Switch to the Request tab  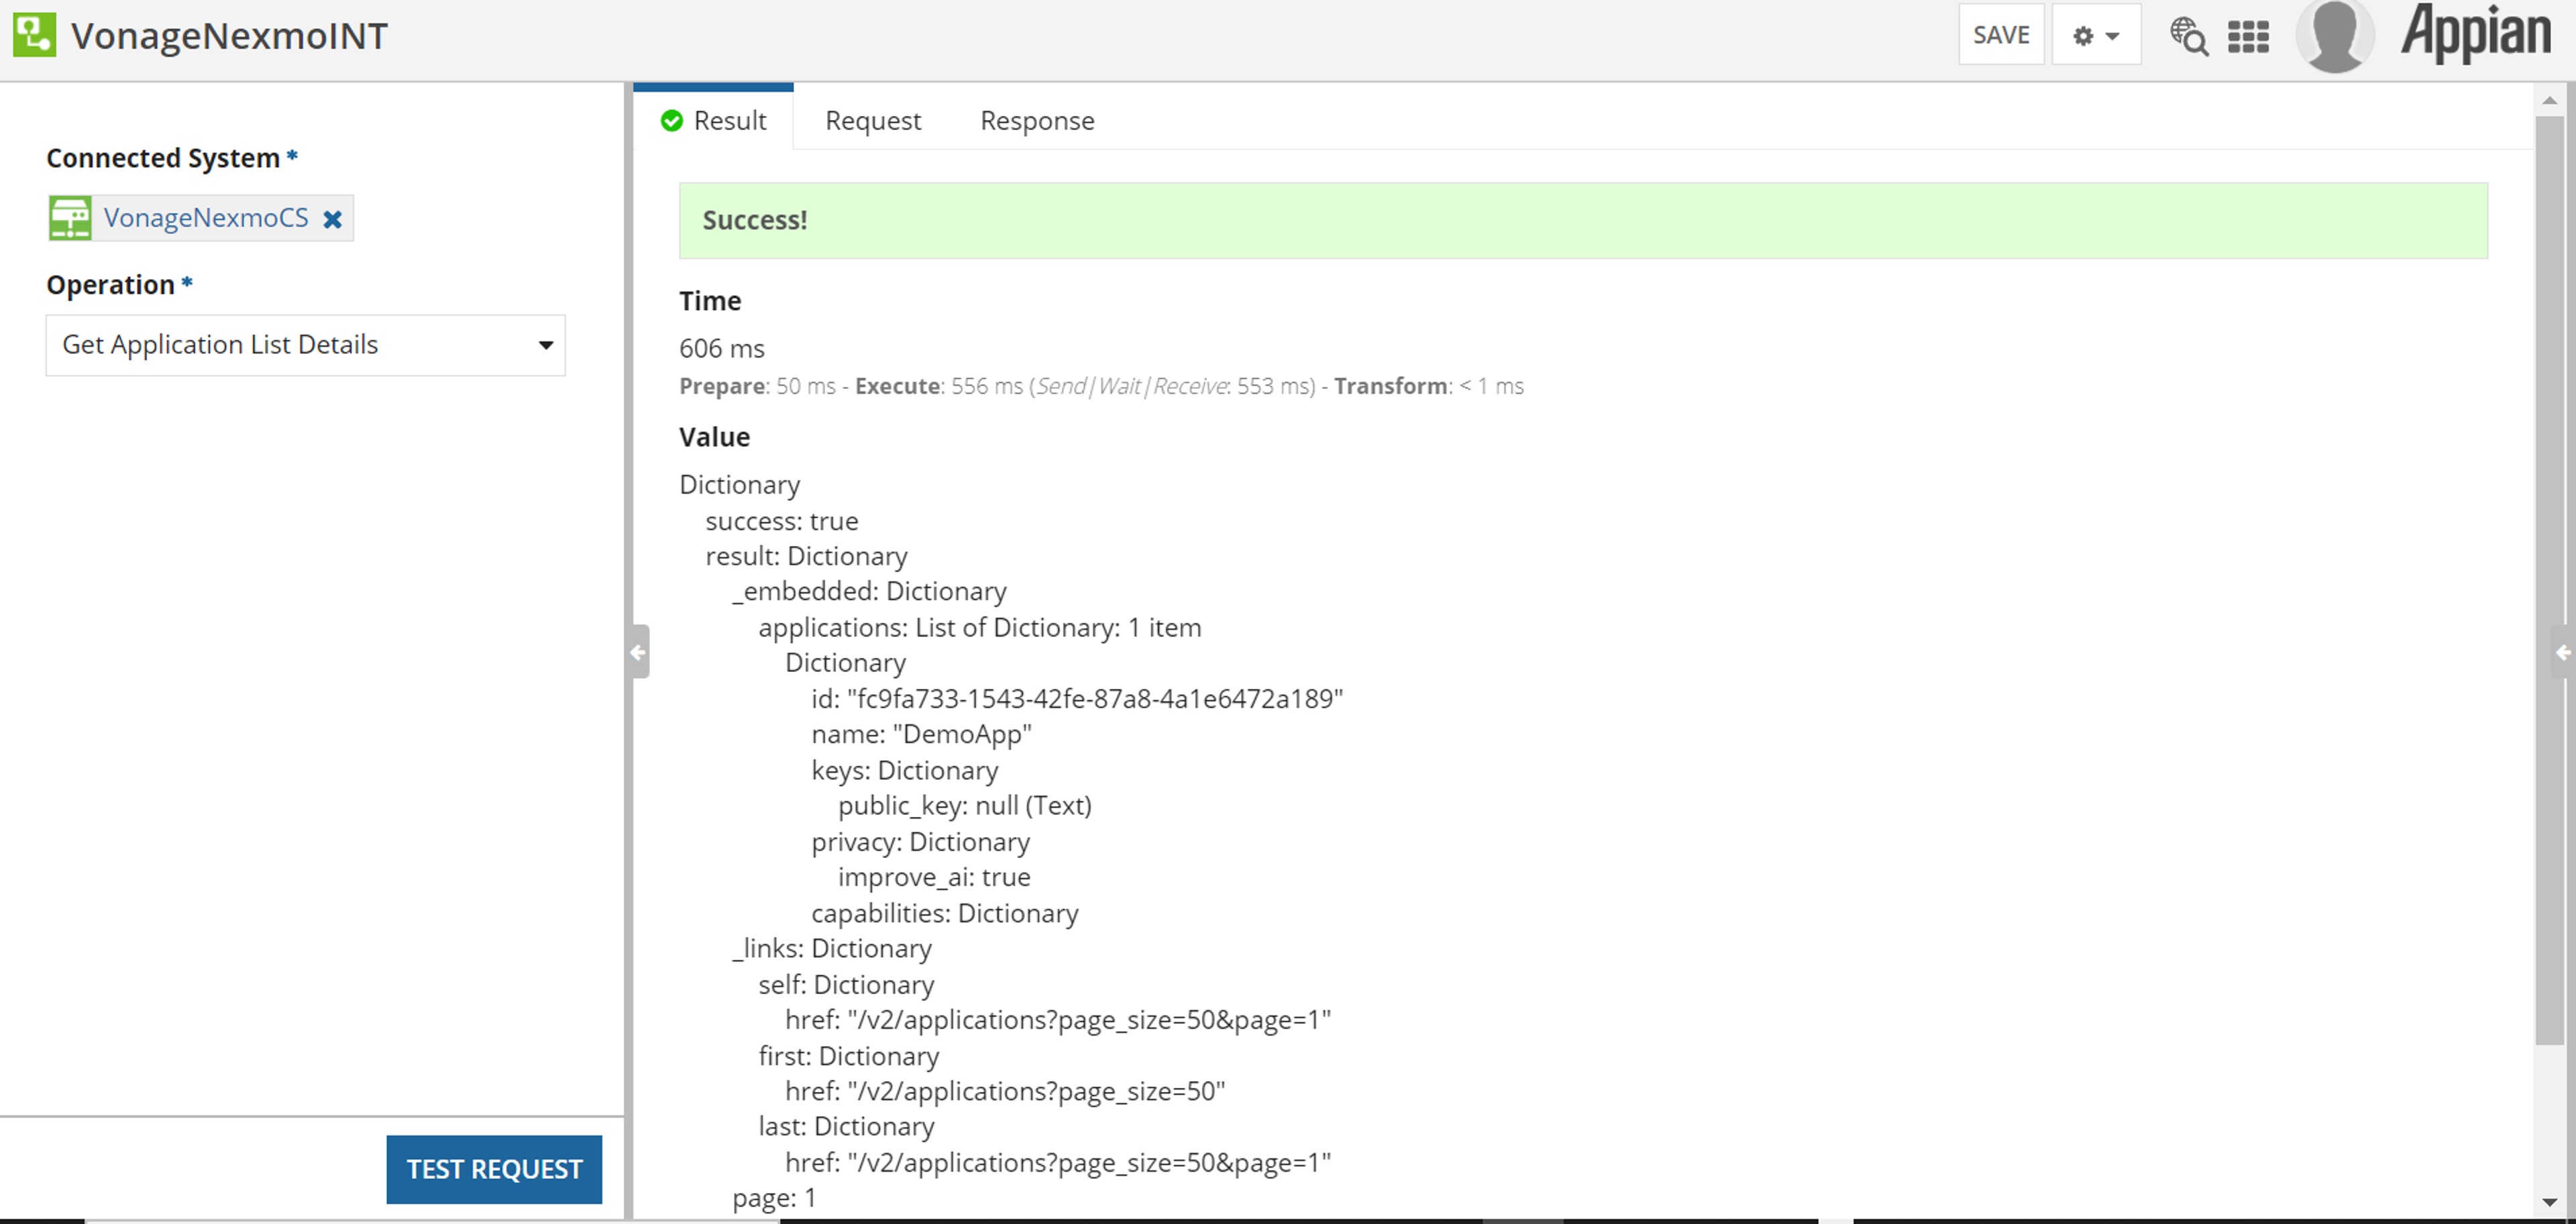click(872, 121)
